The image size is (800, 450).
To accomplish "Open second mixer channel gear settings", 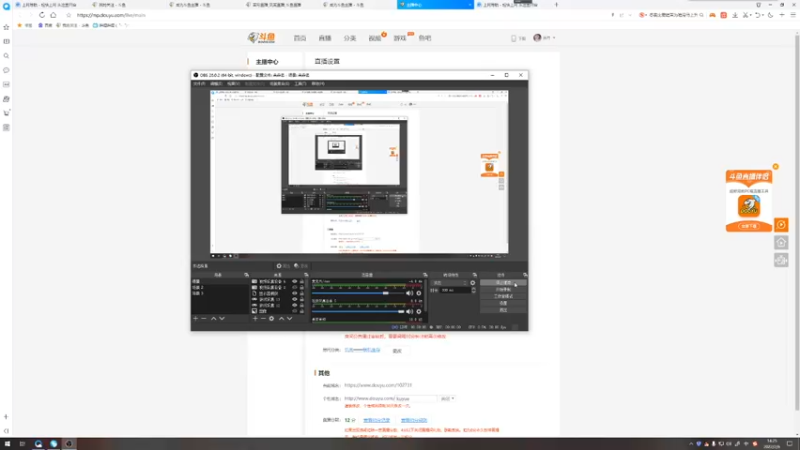I will (x=419, y=311).
